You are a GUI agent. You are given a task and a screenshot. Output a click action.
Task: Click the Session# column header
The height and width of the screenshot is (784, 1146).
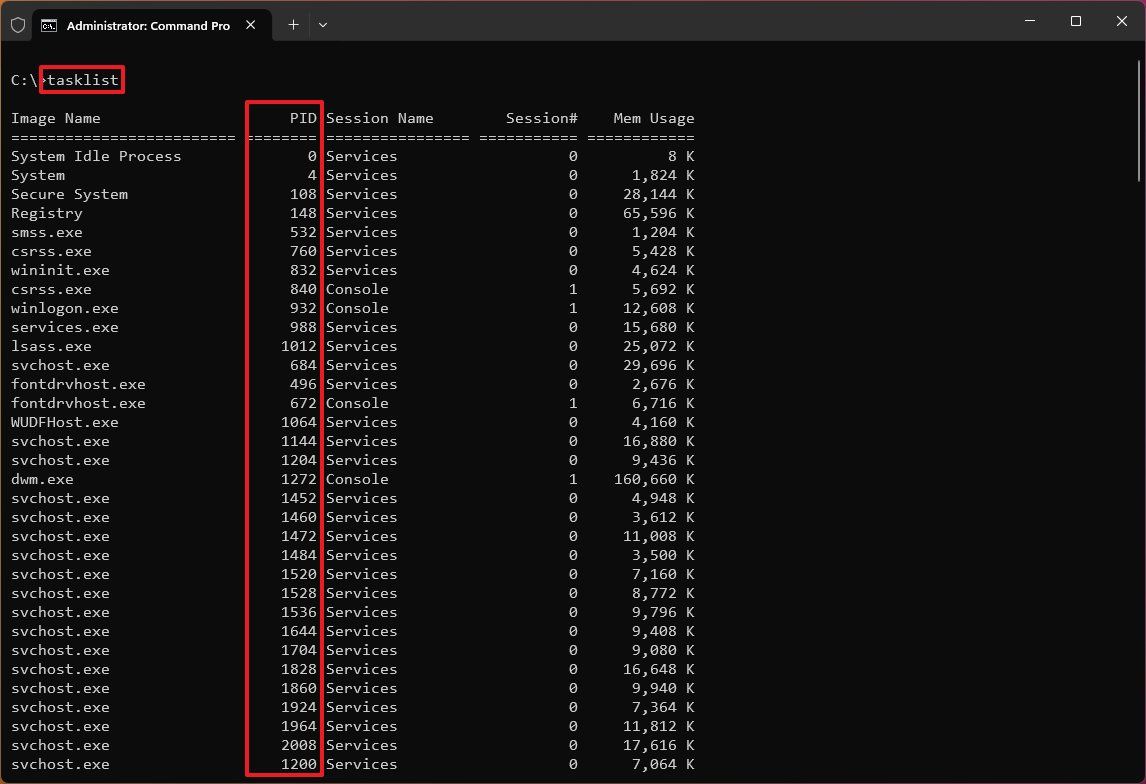[x=542, y=117]
